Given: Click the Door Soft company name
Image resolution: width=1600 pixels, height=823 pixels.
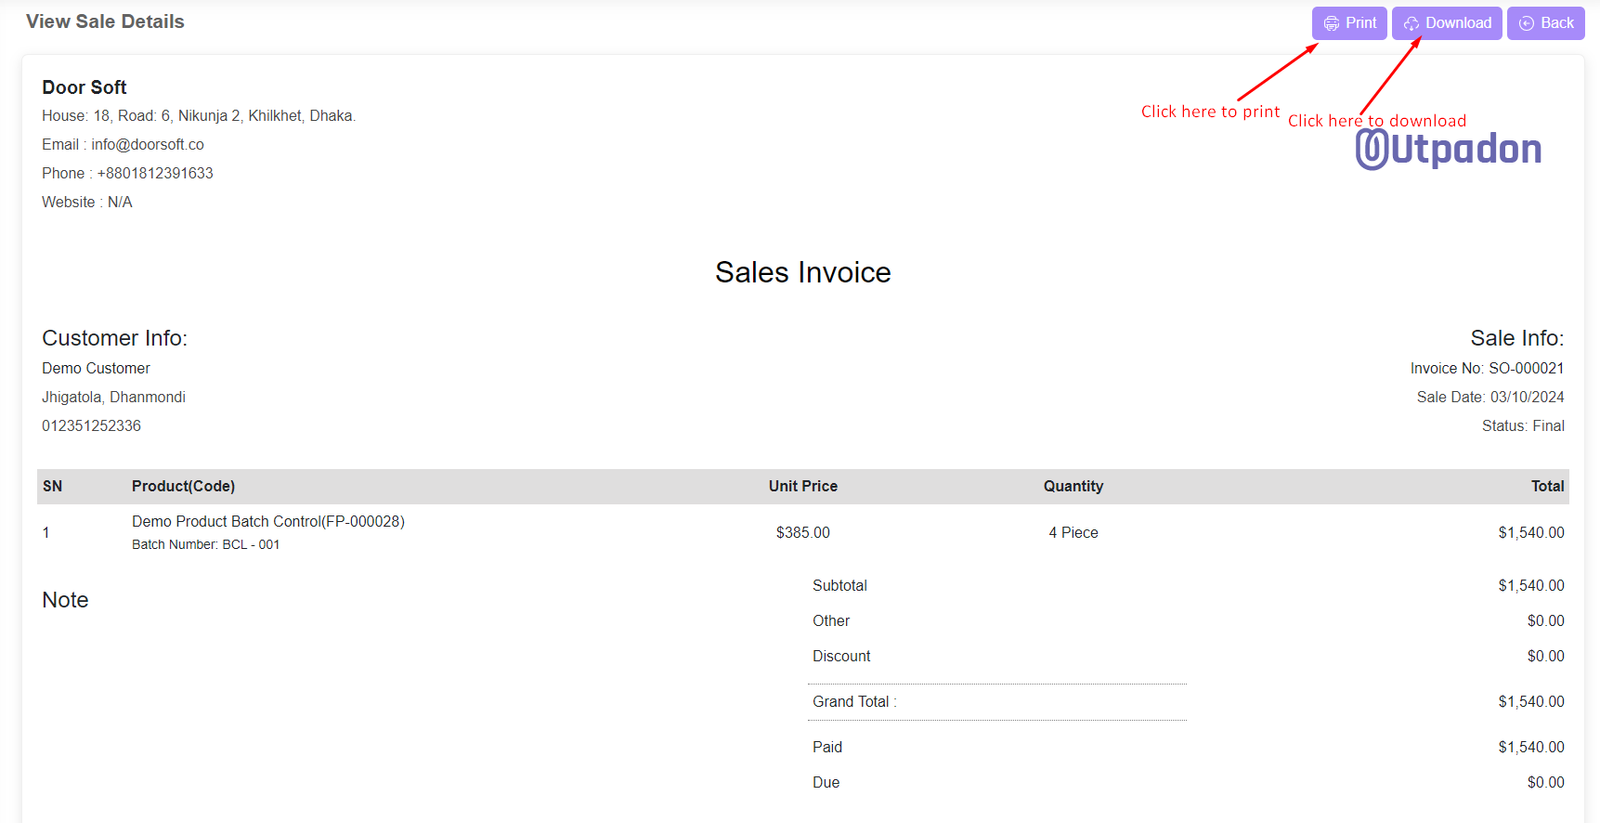Looking at the screenshot, I should coord(84,87).
